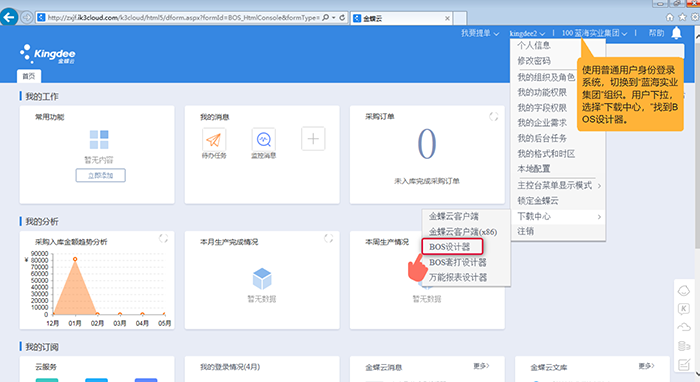Click 更多 link in 金蝶云消息
The image size is (700, 382).
(x=481, y=366)
